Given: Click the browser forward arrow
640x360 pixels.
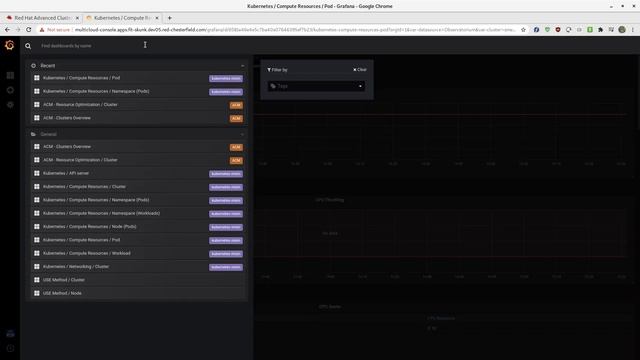Looking at the screenshot, I should pyautogui.click(x=18, y=30).
